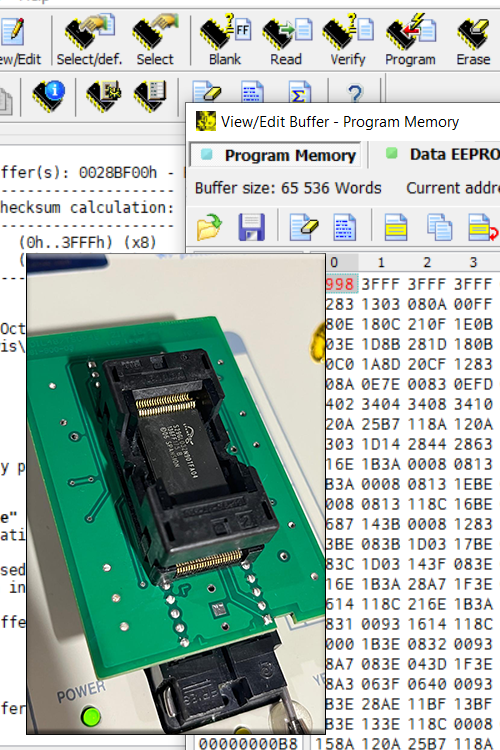Click the programmer socket photo thumbnail
The height and width of the screenshot is (750, 500).
[176, 494]
